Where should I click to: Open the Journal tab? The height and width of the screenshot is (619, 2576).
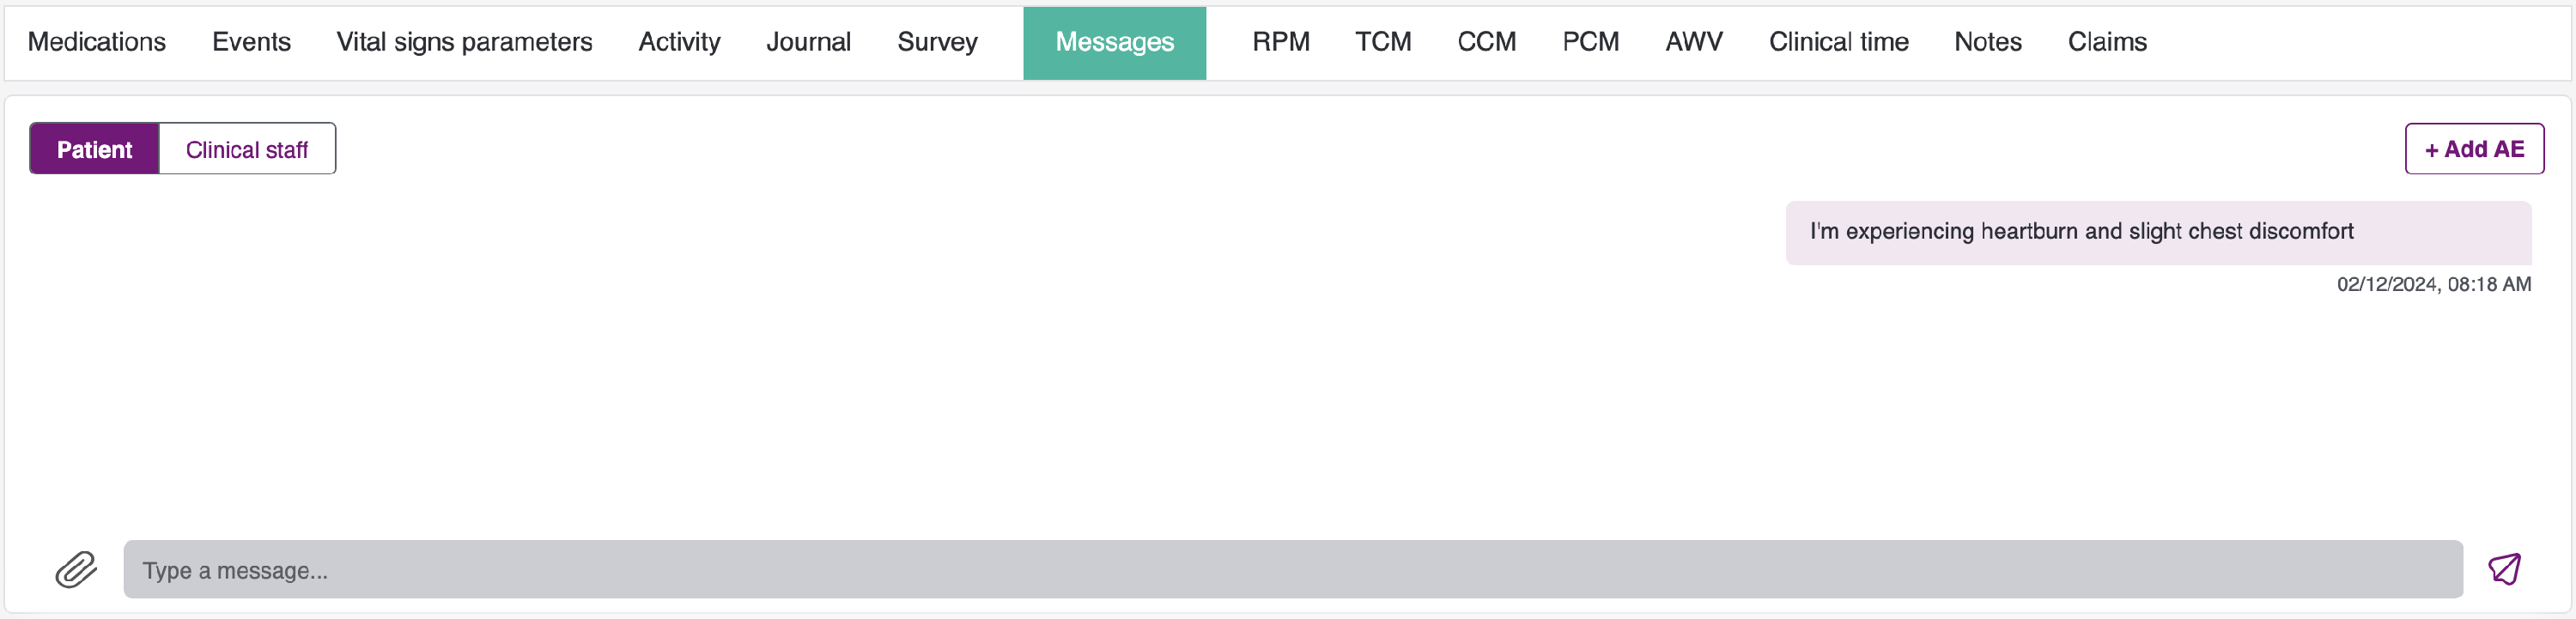click(808, 42)
